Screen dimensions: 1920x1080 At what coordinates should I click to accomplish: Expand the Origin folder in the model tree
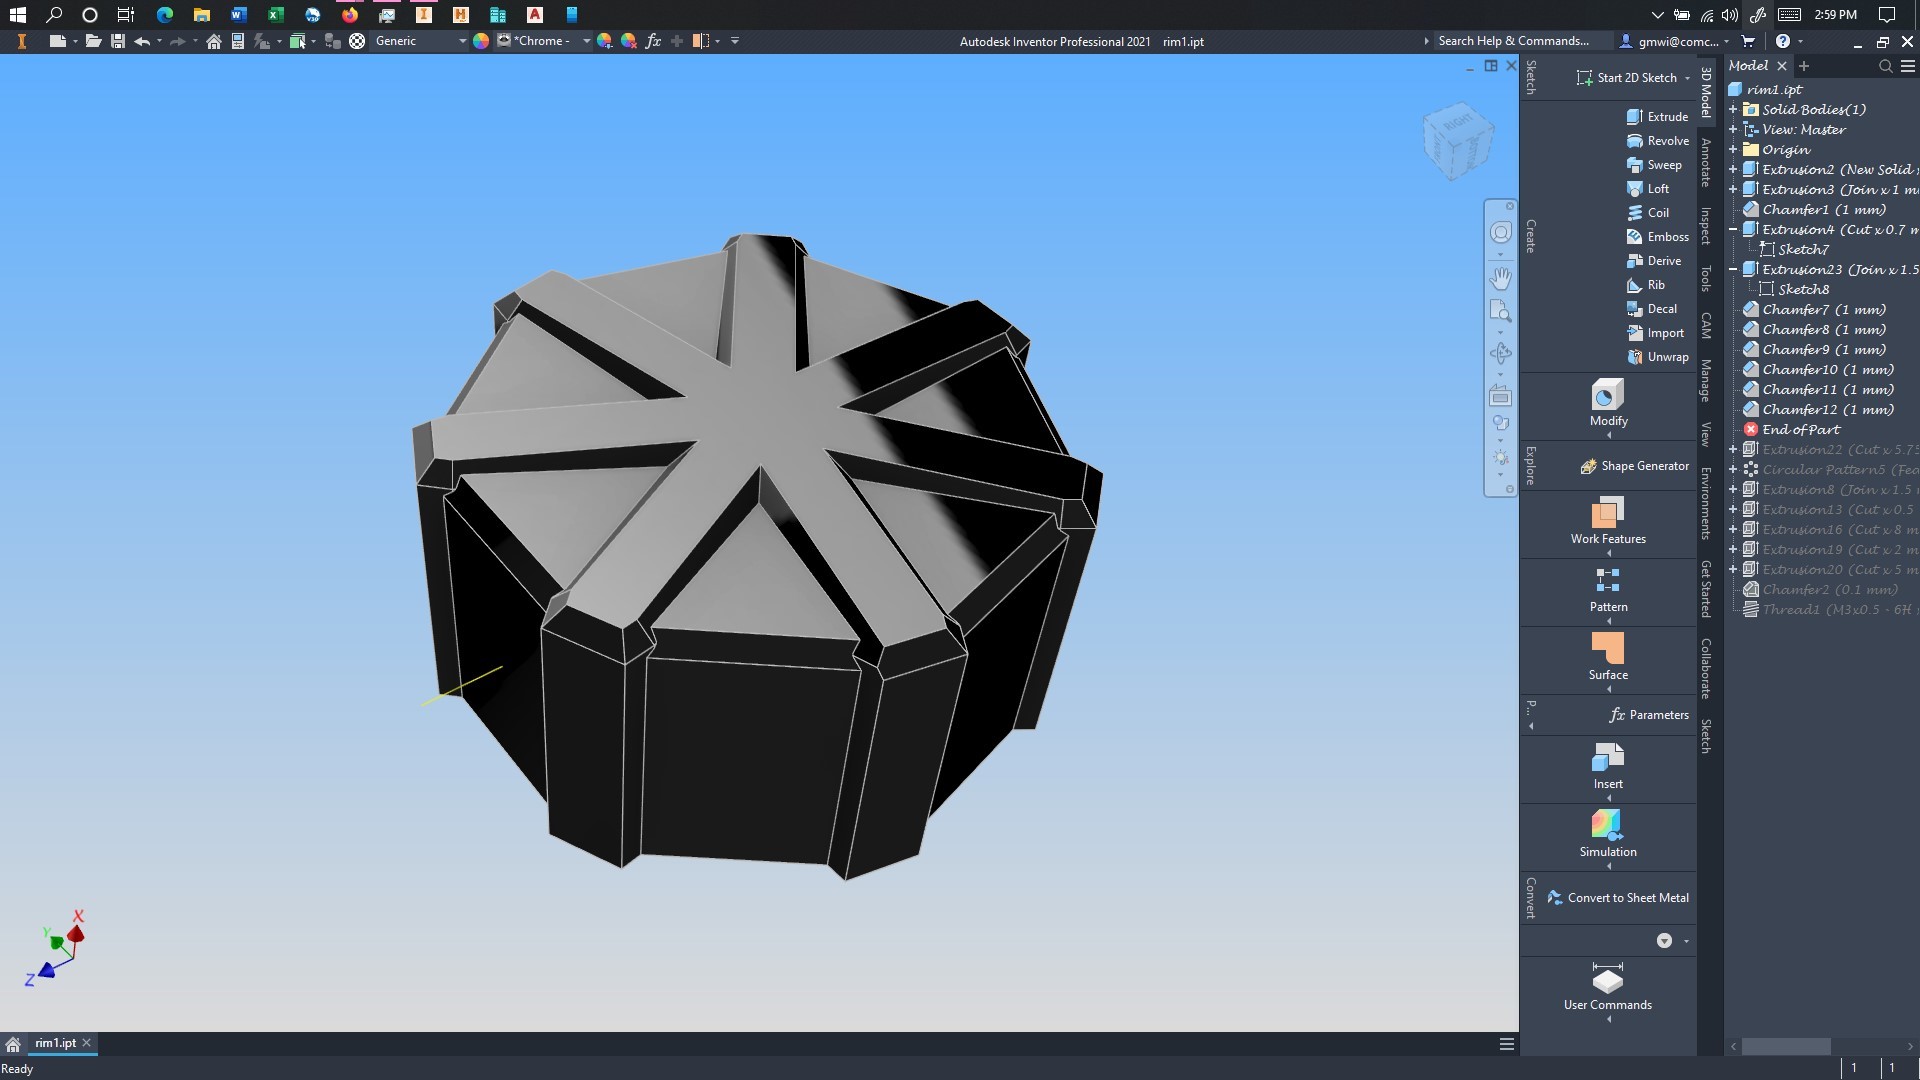1735,149
